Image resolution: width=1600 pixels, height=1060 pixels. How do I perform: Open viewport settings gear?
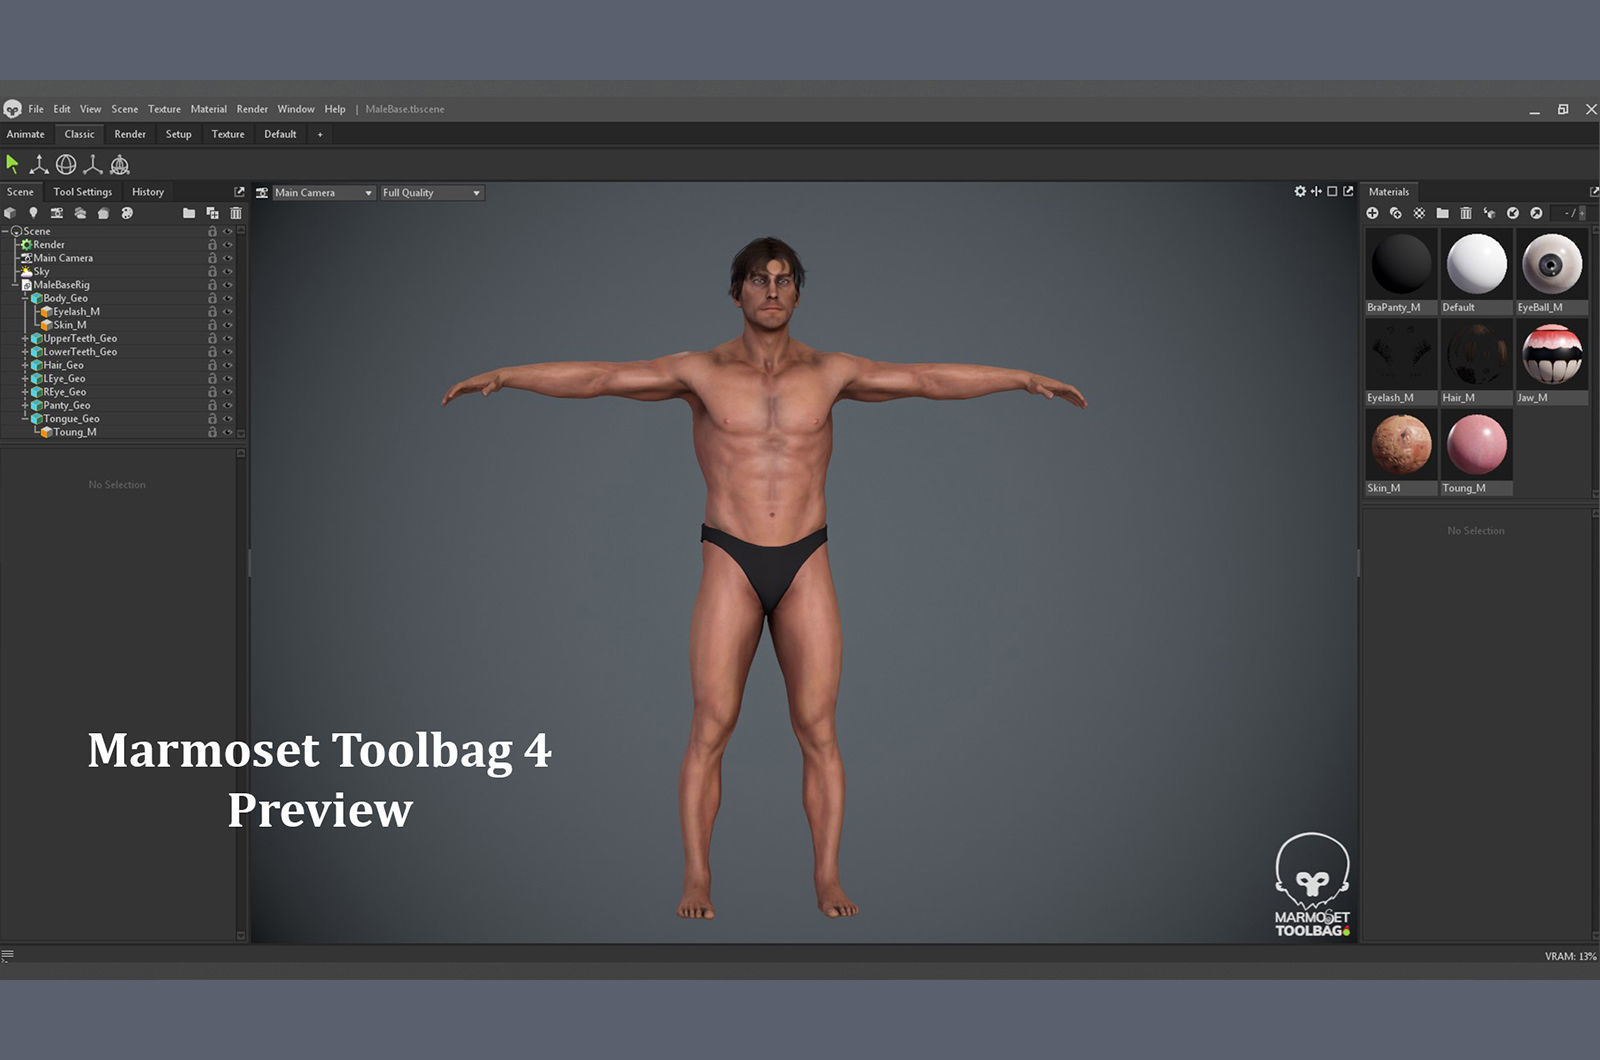tap(1300, 191)
